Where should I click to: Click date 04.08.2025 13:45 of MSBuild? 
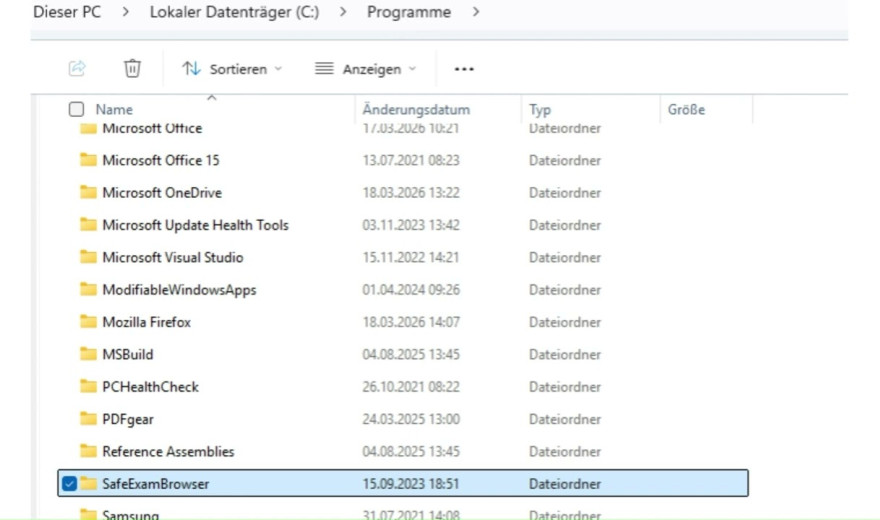click(411, 355)
